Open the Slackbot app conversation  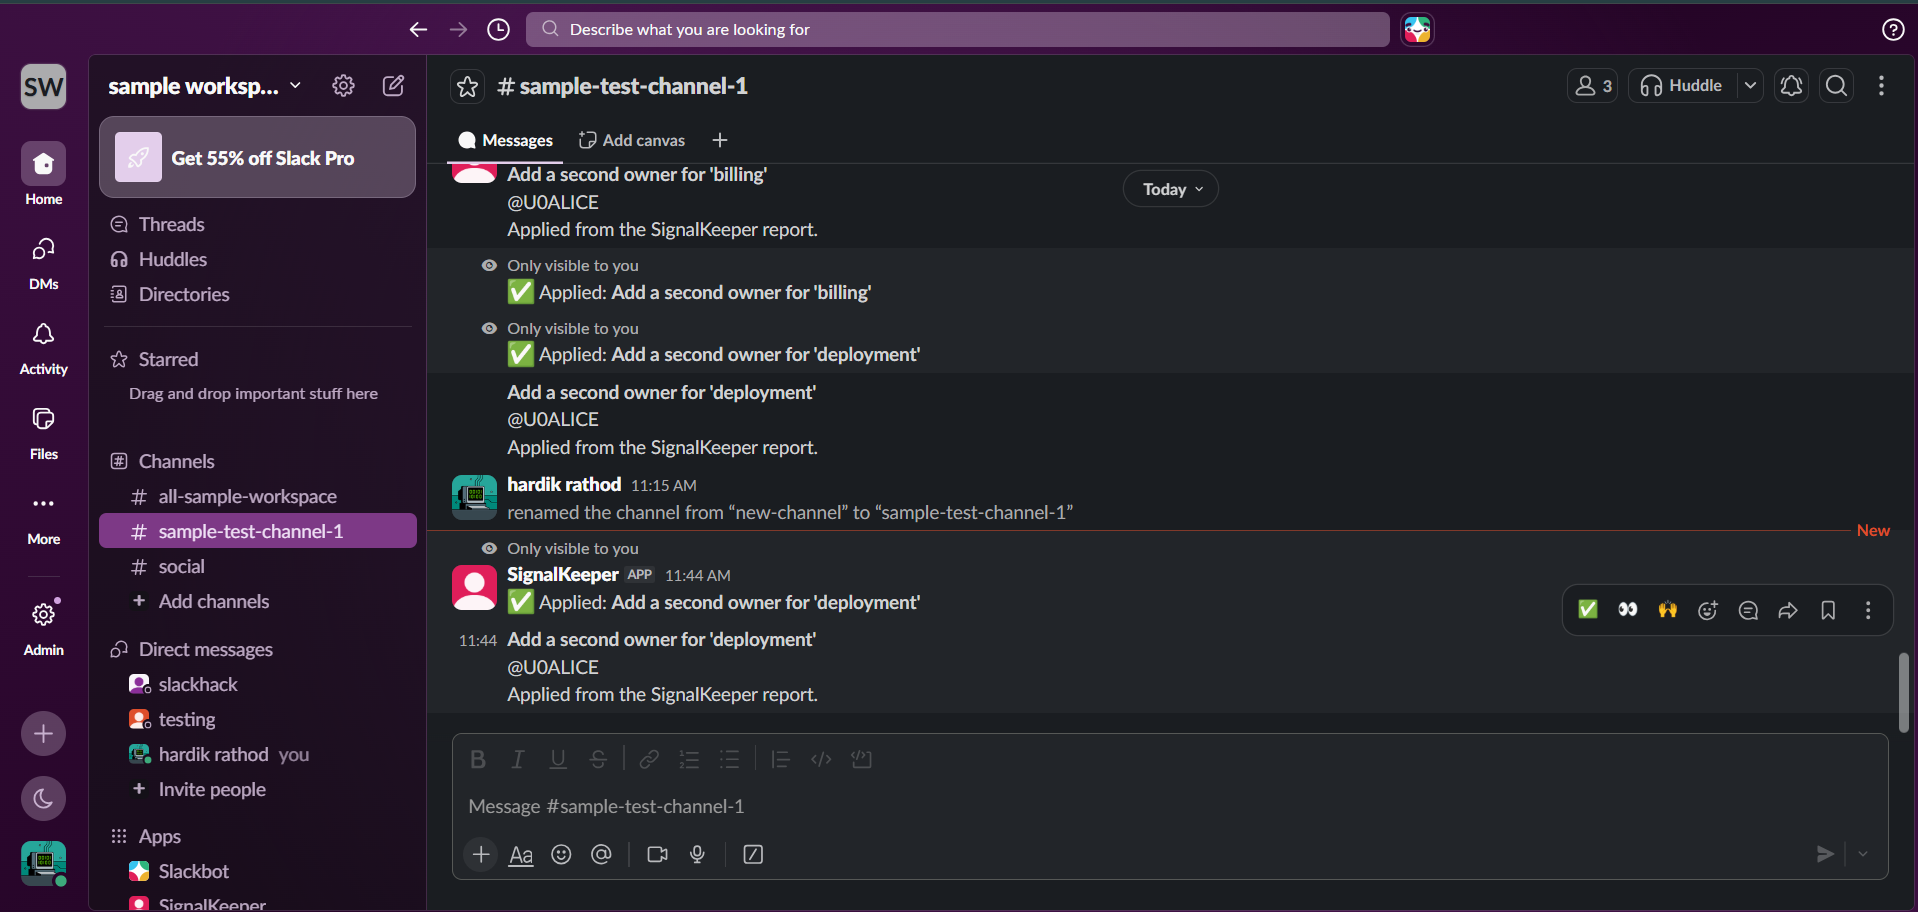point(258,871)
